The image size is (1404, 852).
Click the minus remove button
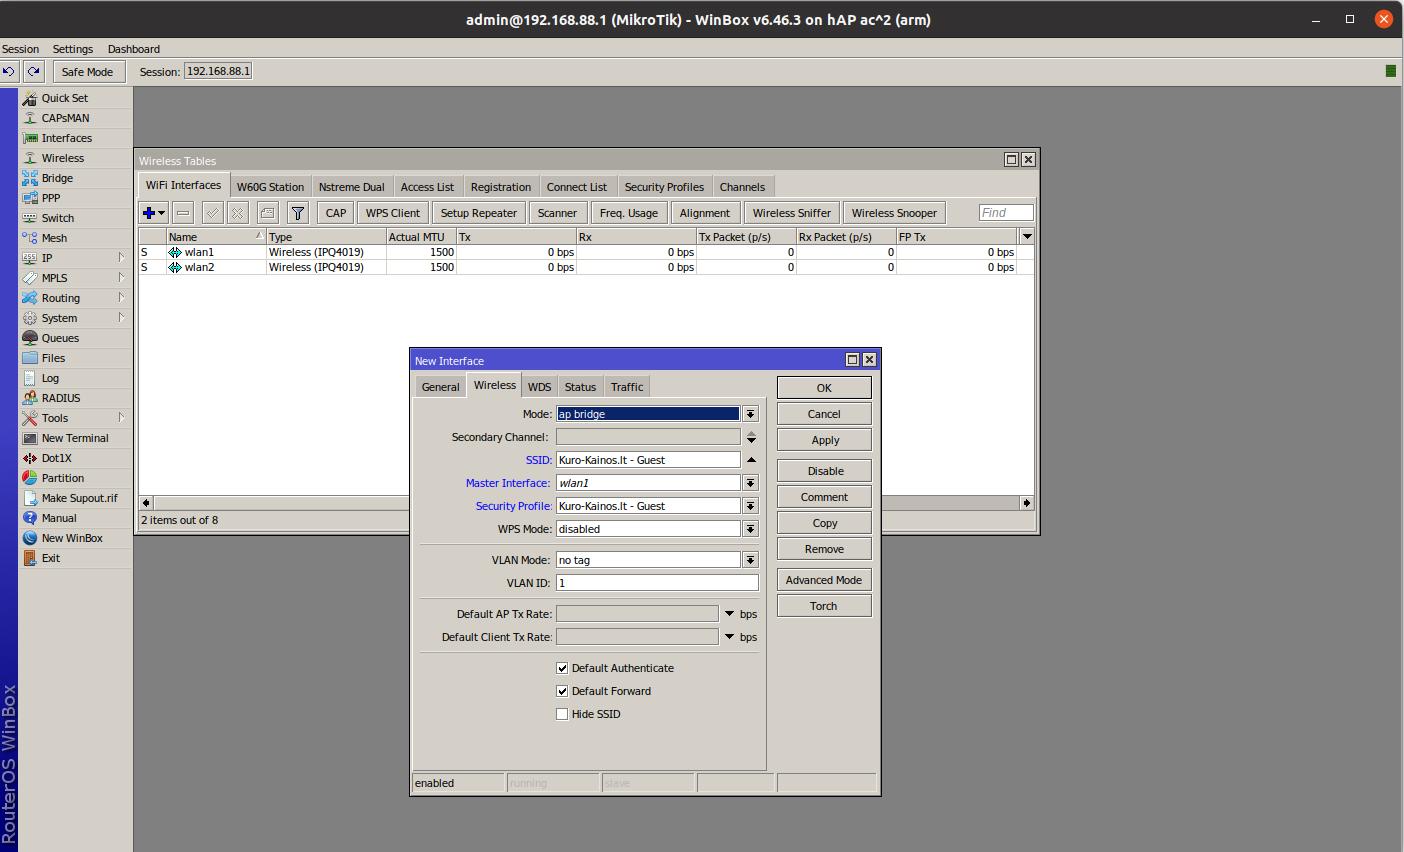(x=183, y=213)
